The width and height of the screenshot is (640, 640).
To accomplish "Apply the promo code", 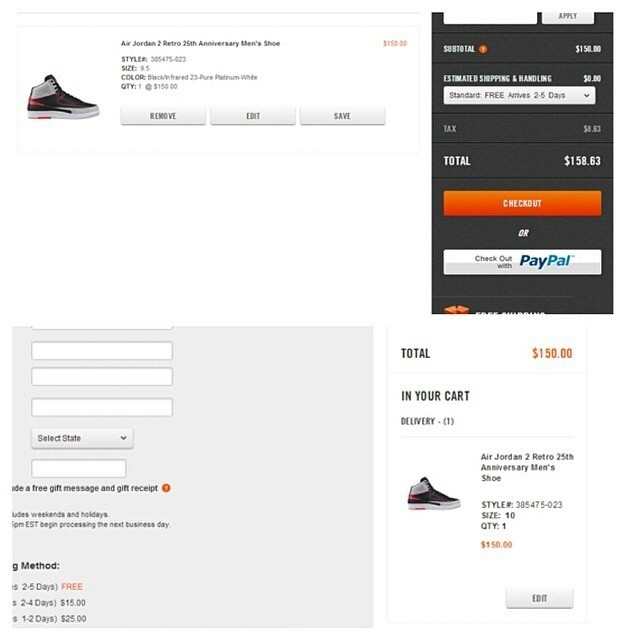I will pyautogui.click(x=568, y=18).
